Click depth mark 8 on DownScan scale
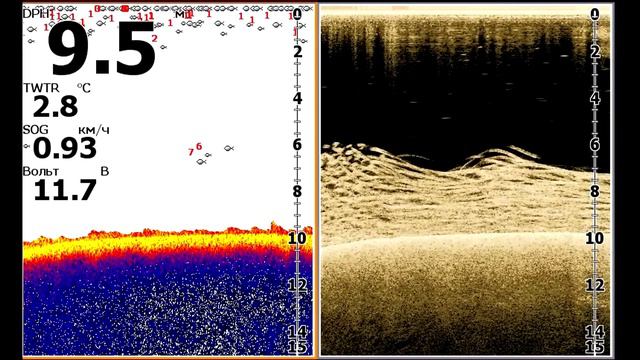The image size is (640, 360). [x=595, y=191]
